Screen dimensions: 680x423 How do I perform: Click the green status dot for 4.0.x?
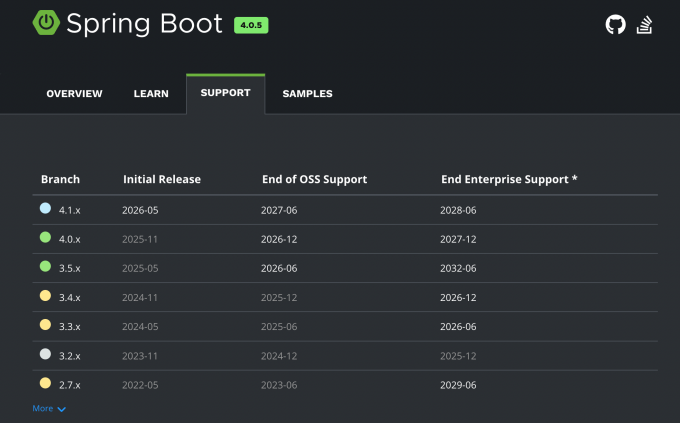coord(45,237)
